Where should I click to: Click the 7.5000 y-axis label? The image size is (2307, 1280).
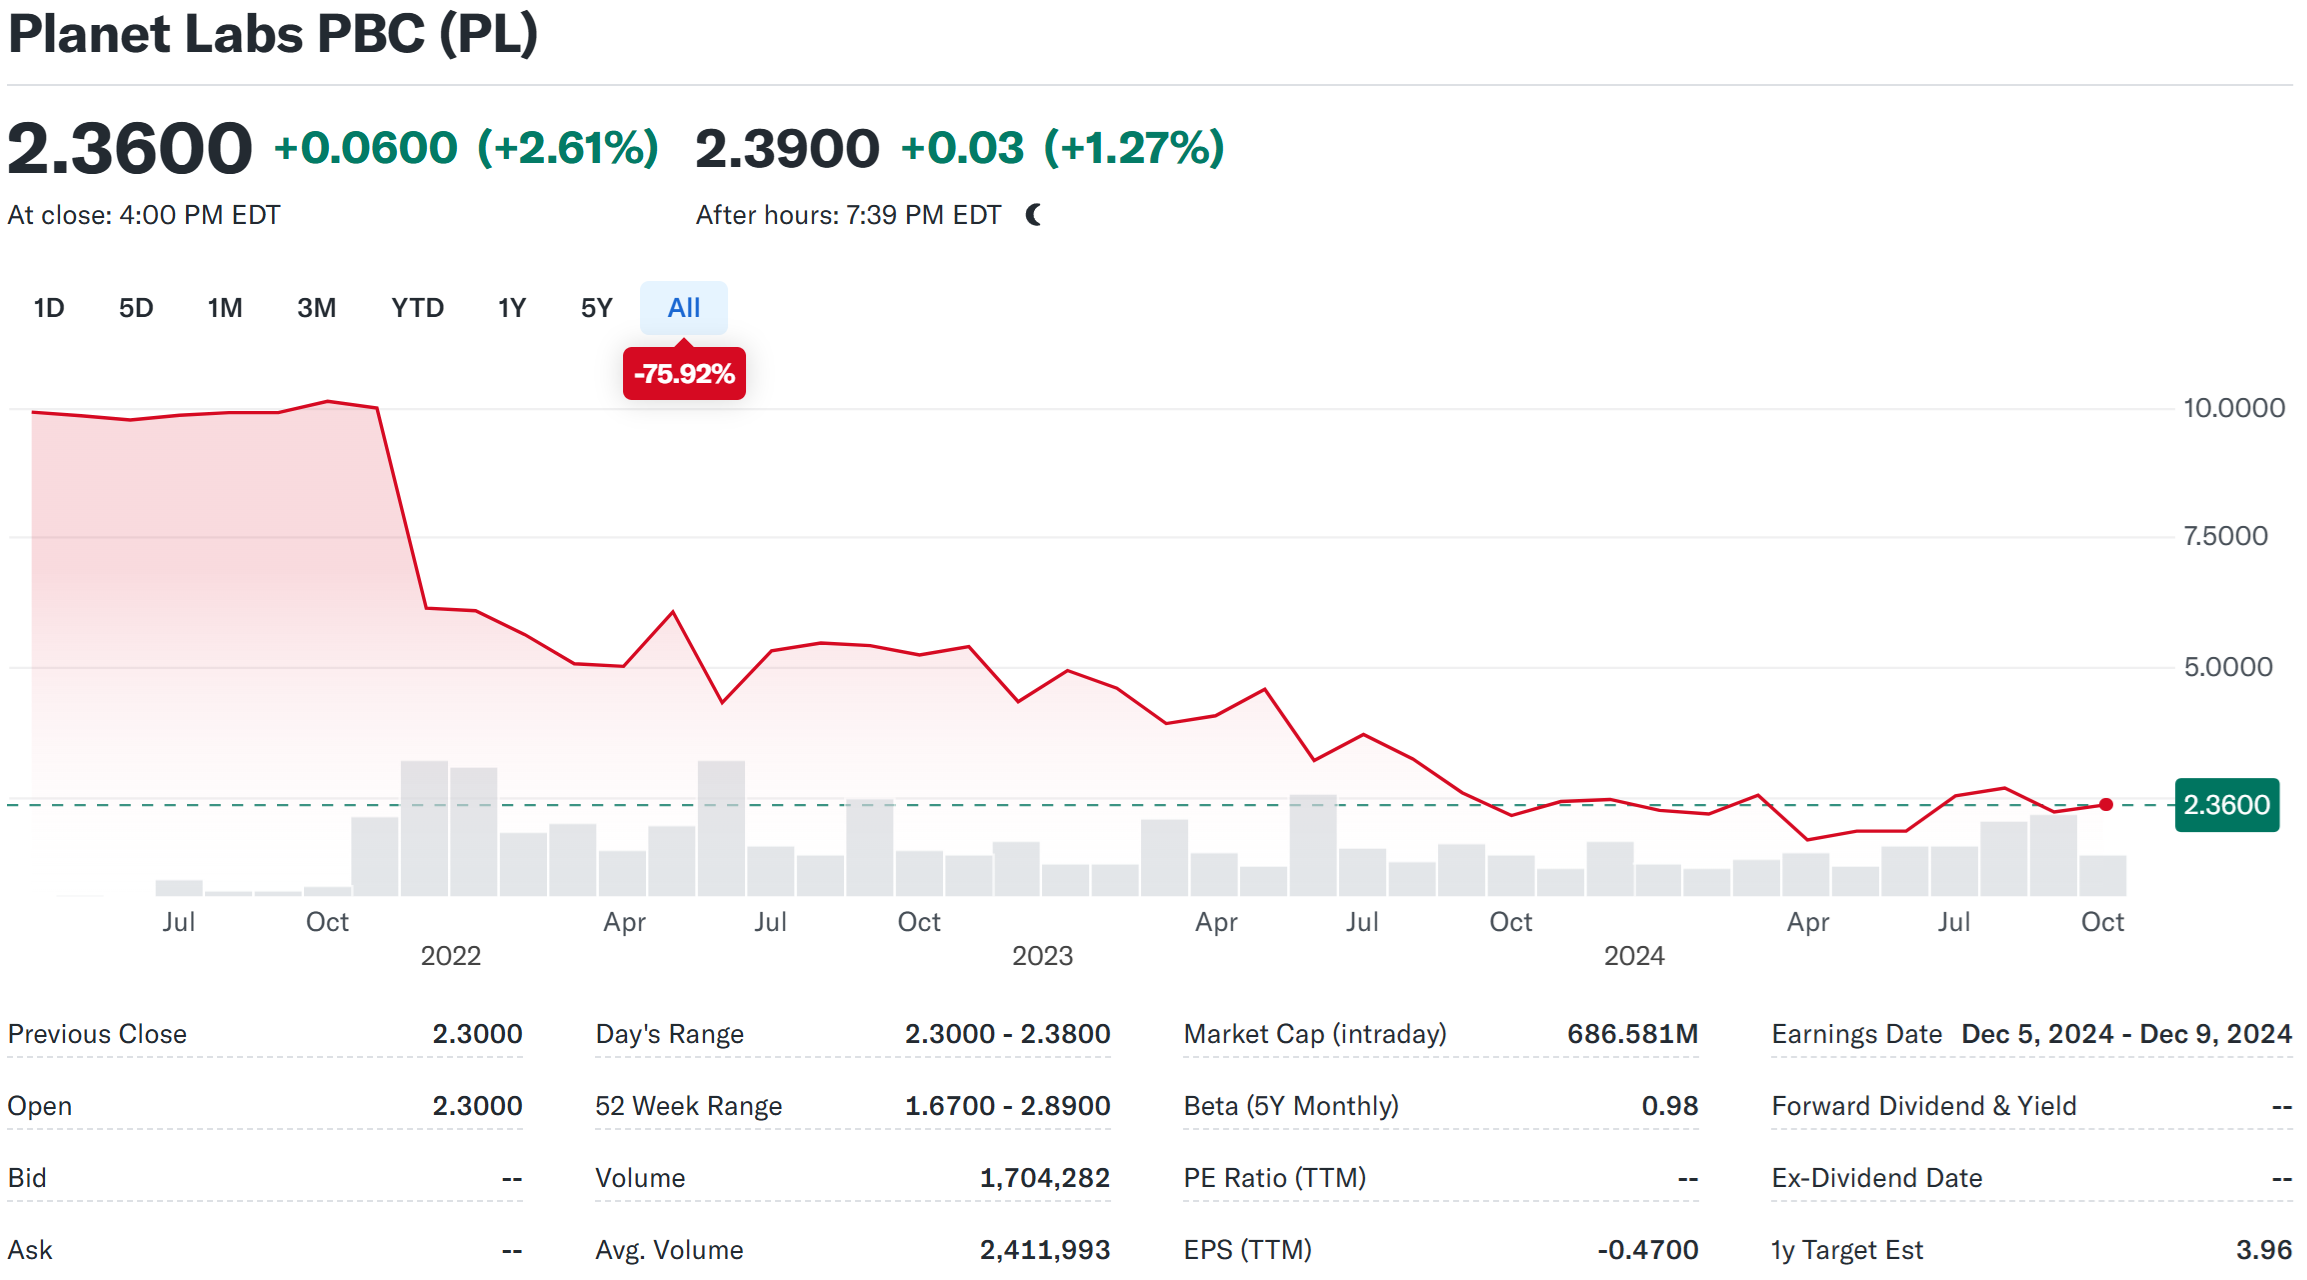2225,536
